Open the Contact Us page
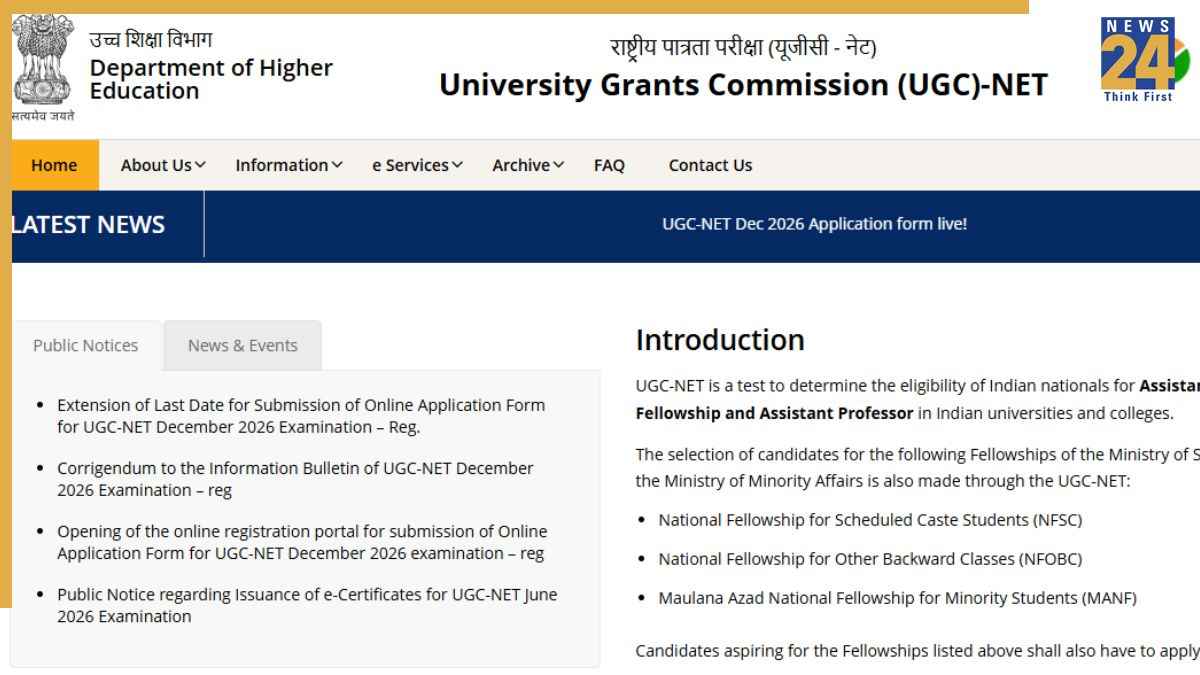The image size is (1200, 675). (710, 165)
